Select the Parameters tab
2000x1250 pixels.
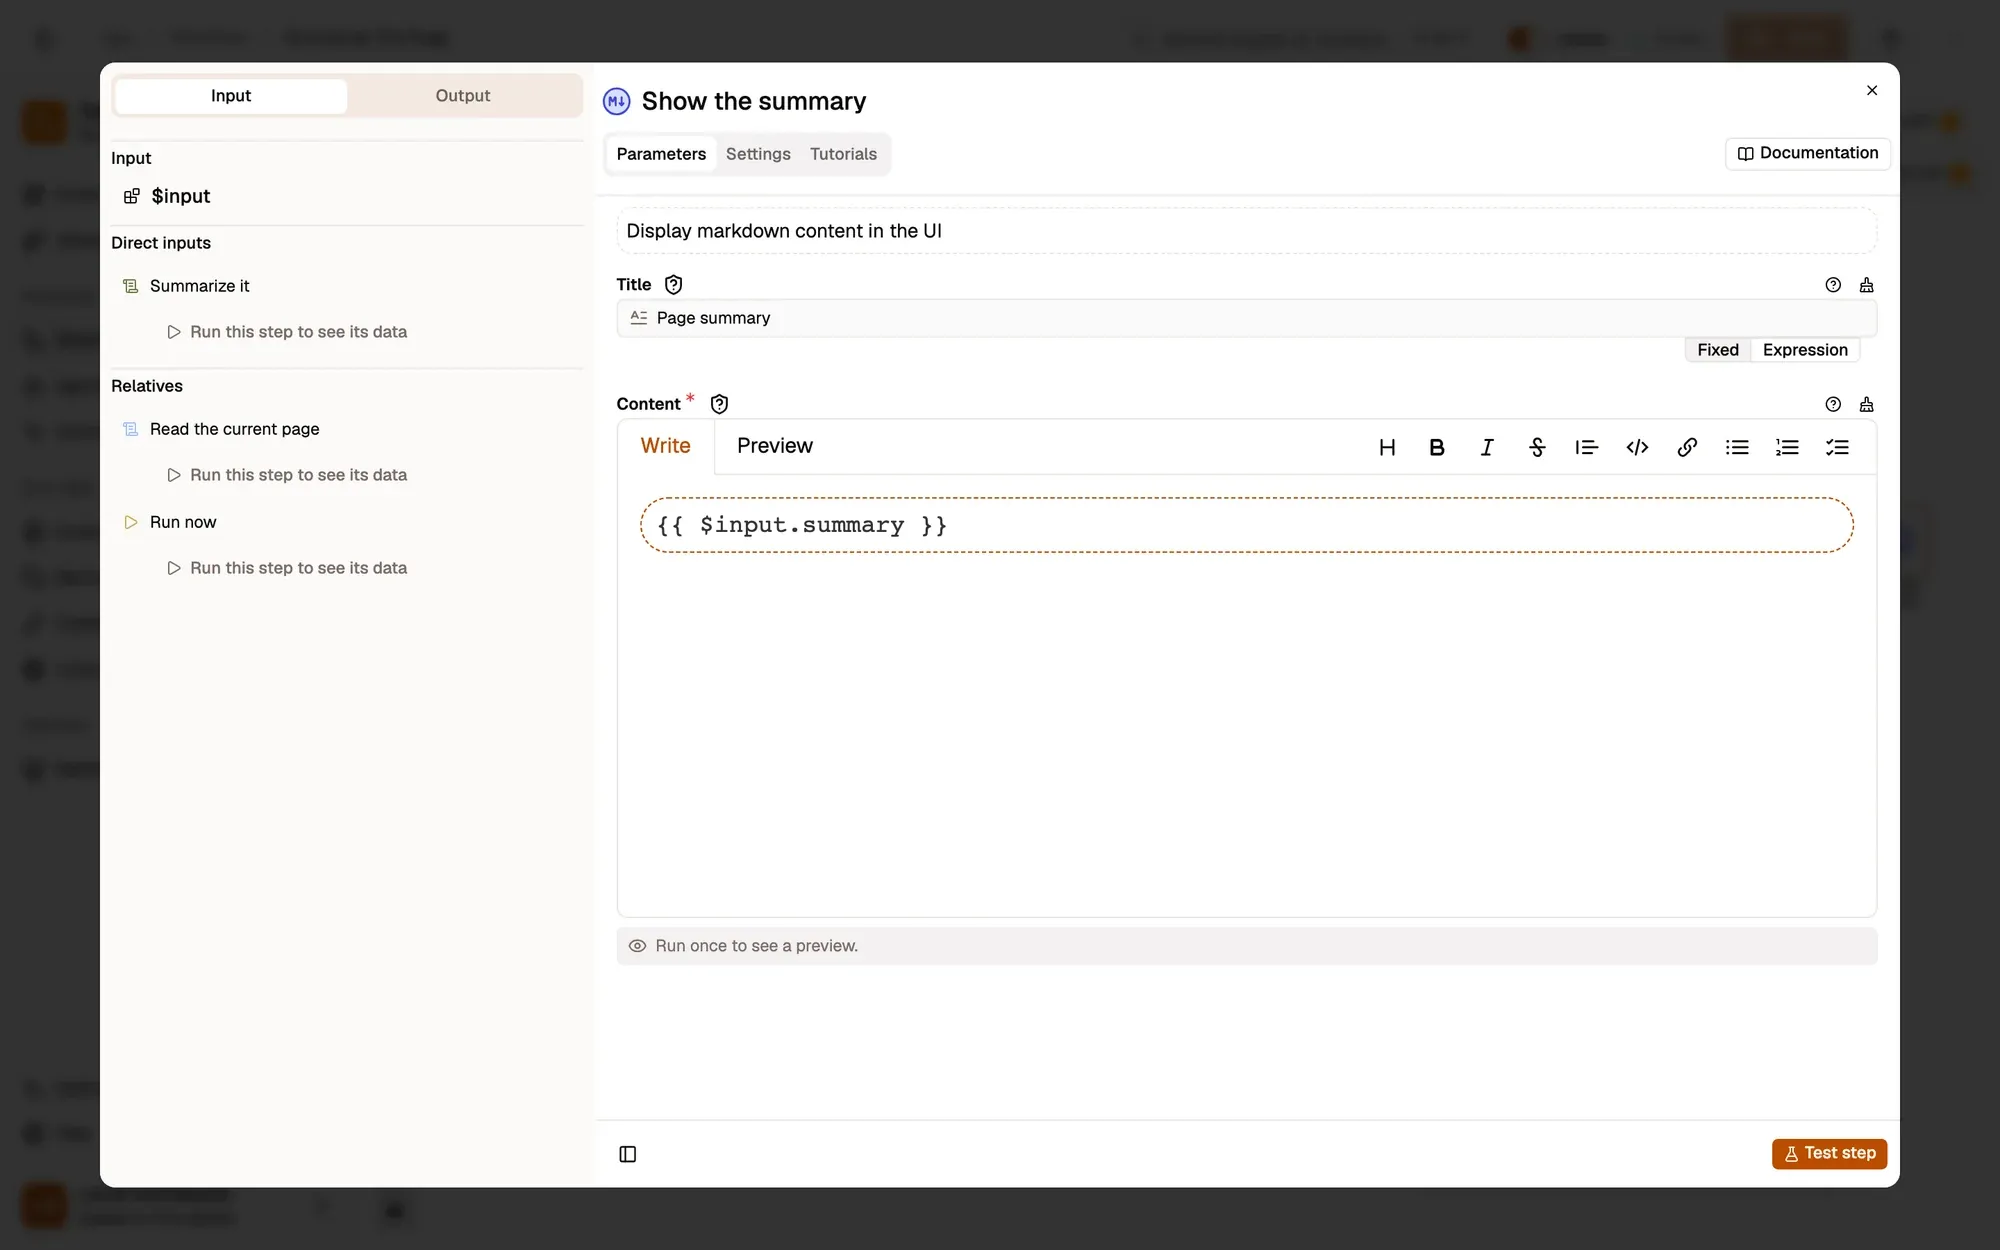[661, 154]
